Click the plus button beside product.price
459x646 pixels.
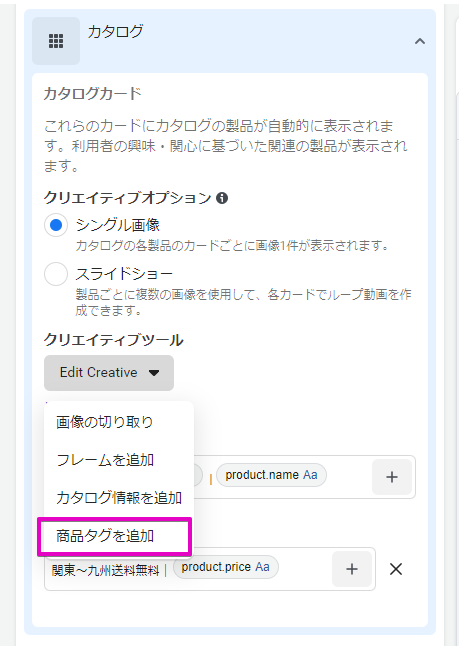coord(352,569)
